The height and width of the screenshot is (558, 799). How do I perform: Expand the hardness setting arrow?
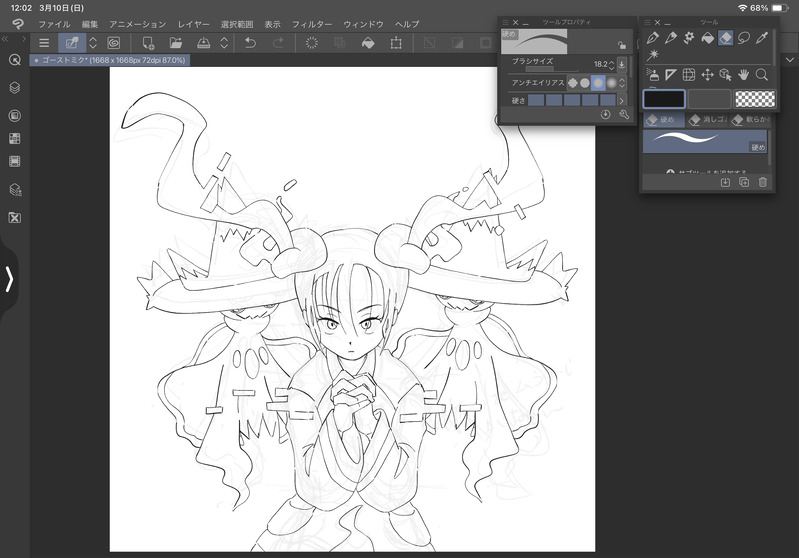tap(622, 100)
